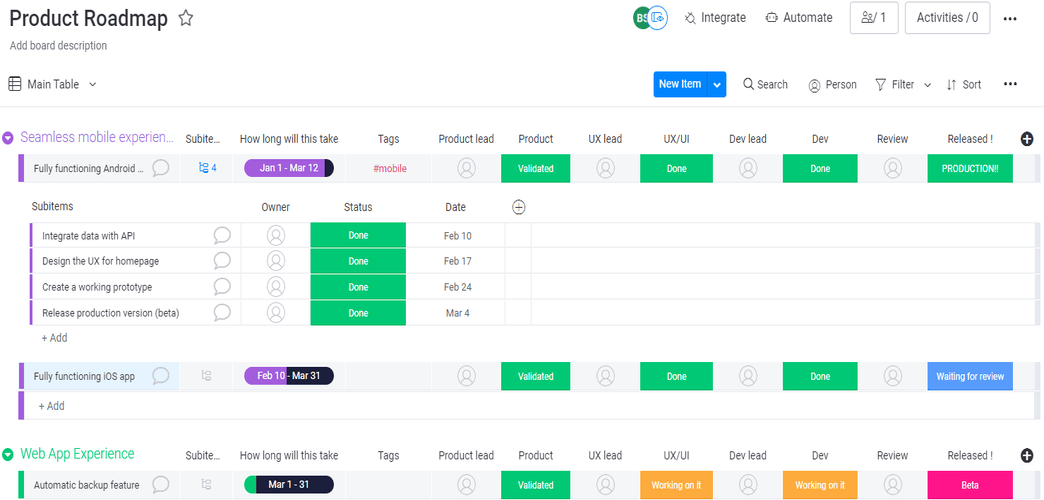The width and height of the screenshot is (1044, 500).
Task: Open the Person filter menu
Action: tap(832, 85)
